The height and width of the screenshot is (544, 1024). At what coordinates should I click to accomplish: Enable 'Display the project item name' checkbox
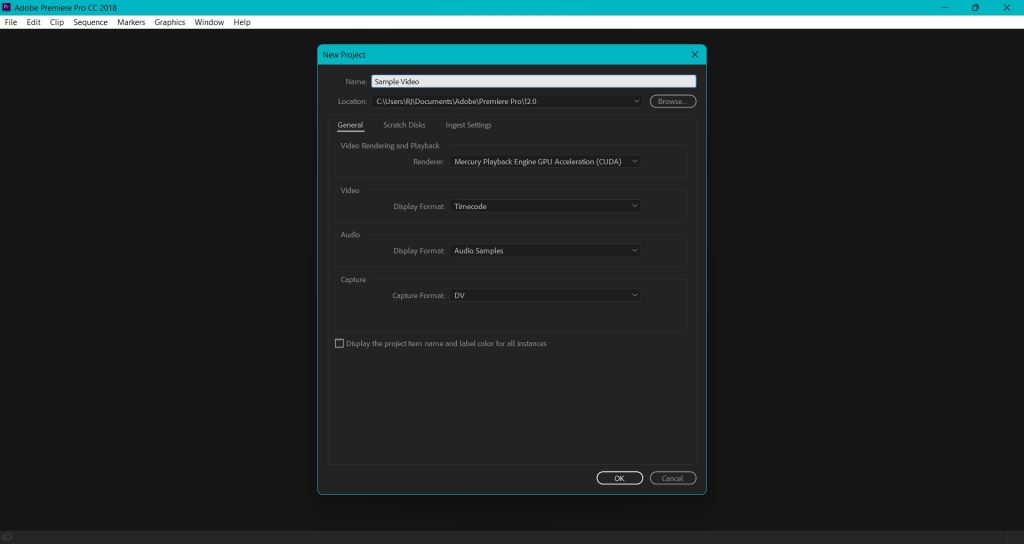(x=339, y=344)
